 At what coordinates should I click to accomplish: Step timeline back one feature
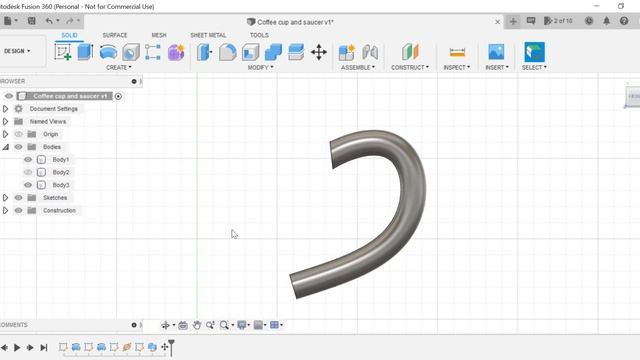4,347
